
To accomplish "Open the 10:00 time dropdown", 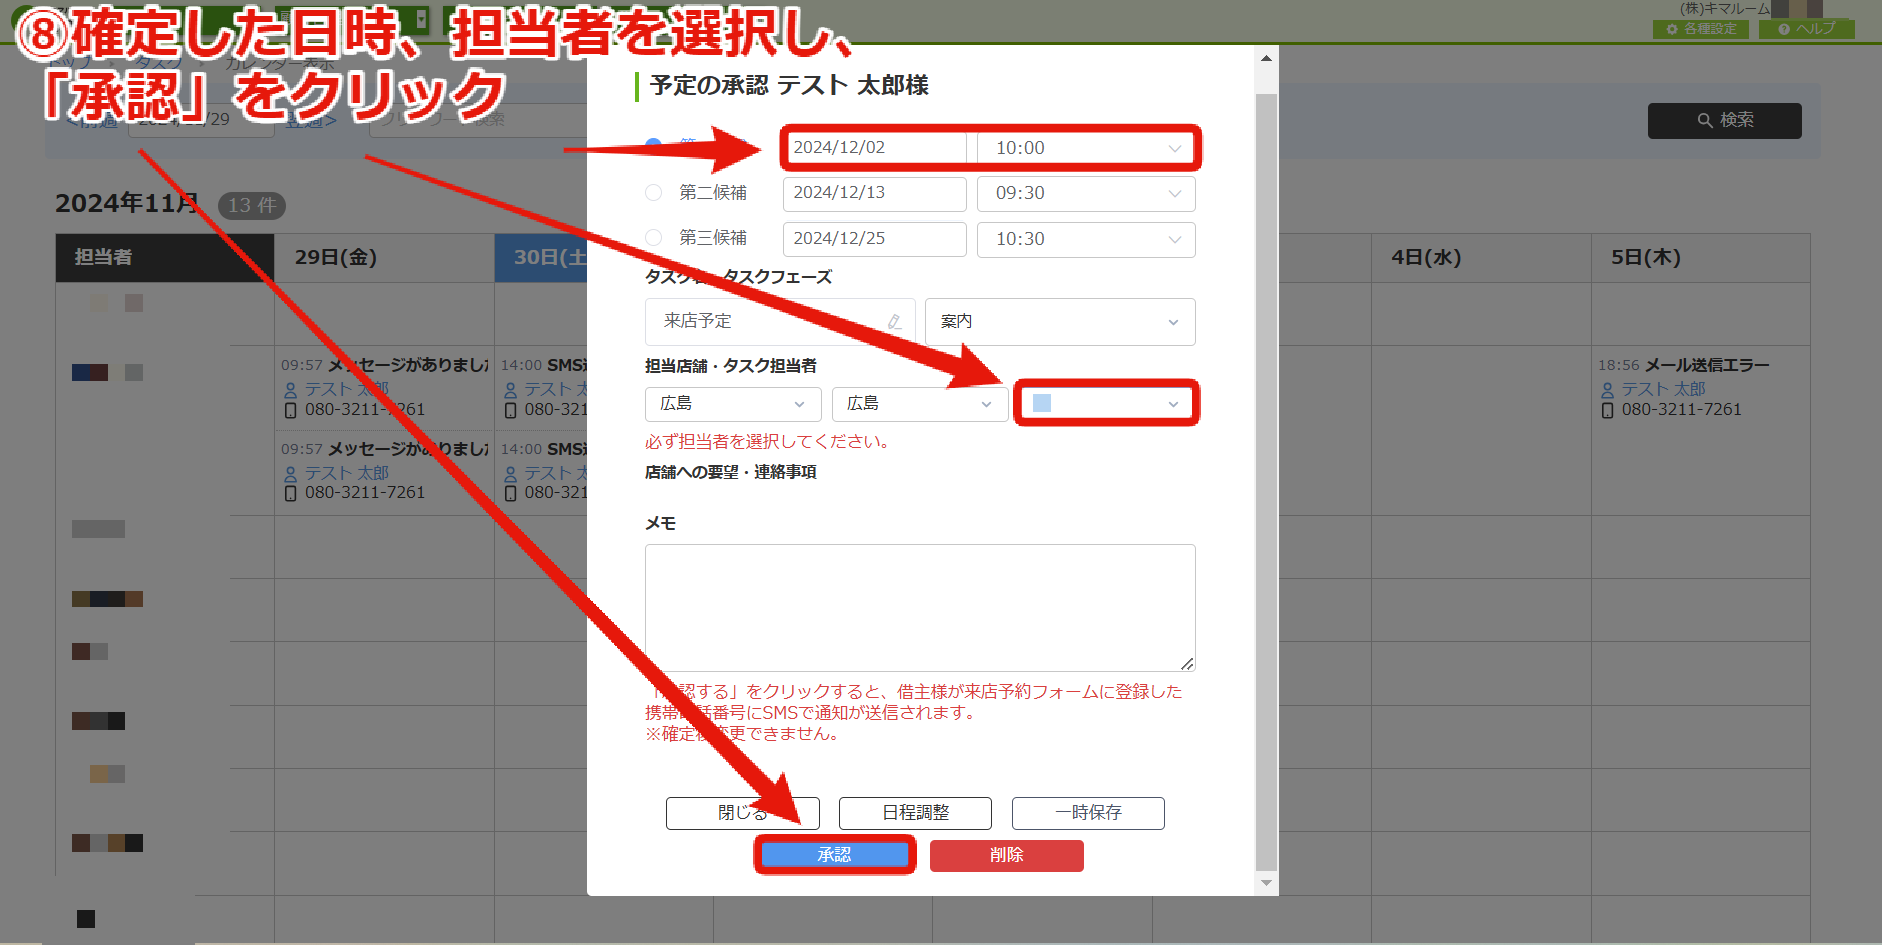I will tap(1086, 148).
